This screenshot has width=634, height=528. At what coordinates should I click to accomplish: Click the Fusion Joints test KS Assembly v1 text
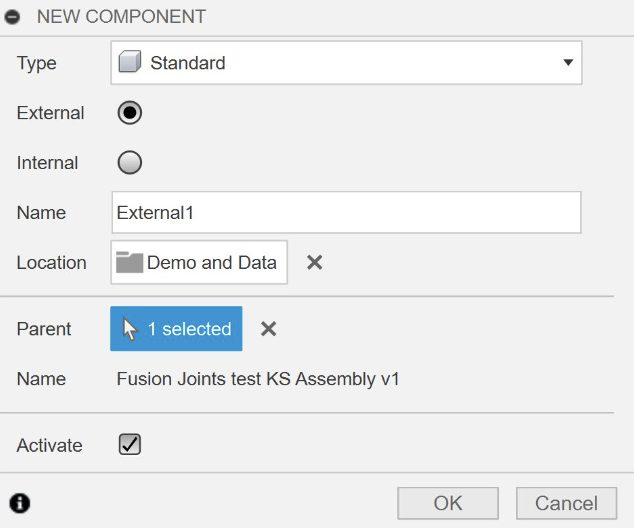point(258,379)
